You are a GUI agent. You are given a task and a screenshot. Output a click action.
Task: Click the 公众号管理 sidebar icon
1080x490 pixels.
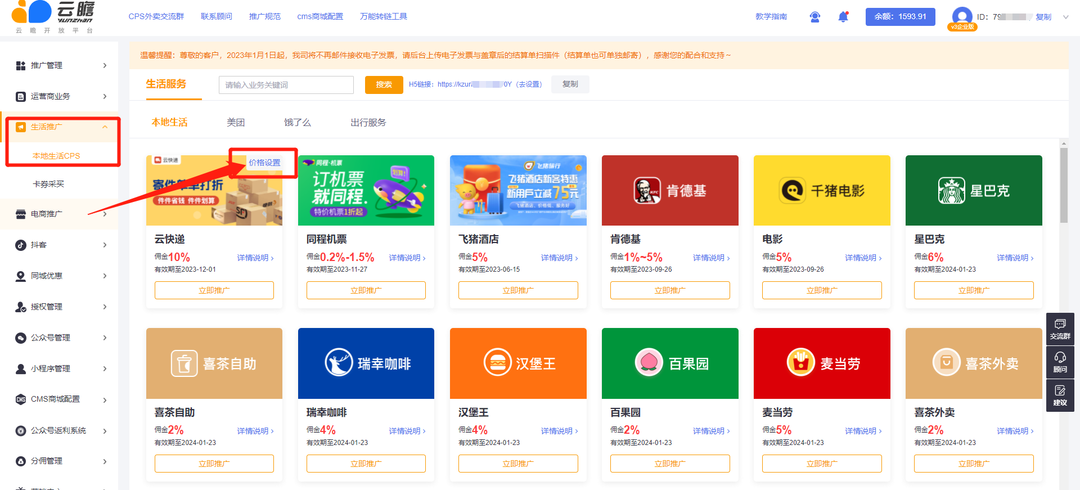point(20,338)
